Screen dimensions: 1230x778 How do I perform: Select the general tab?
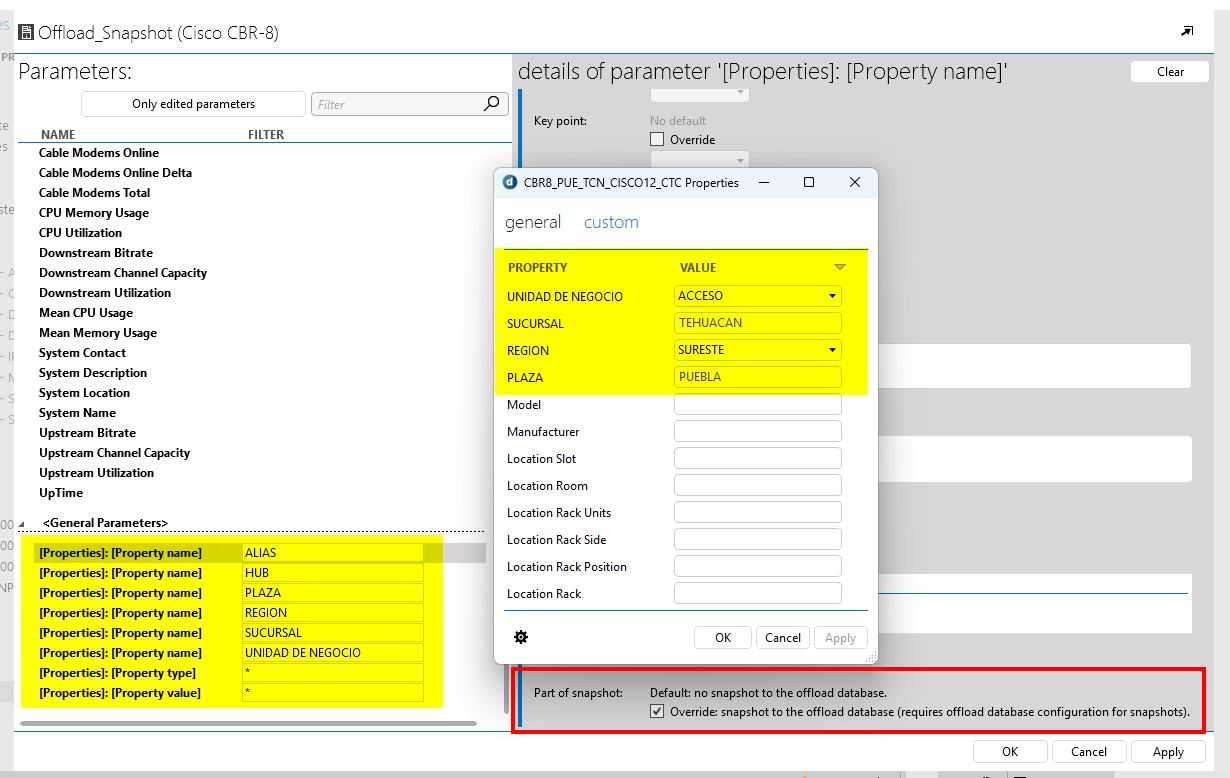coord(533,222)
